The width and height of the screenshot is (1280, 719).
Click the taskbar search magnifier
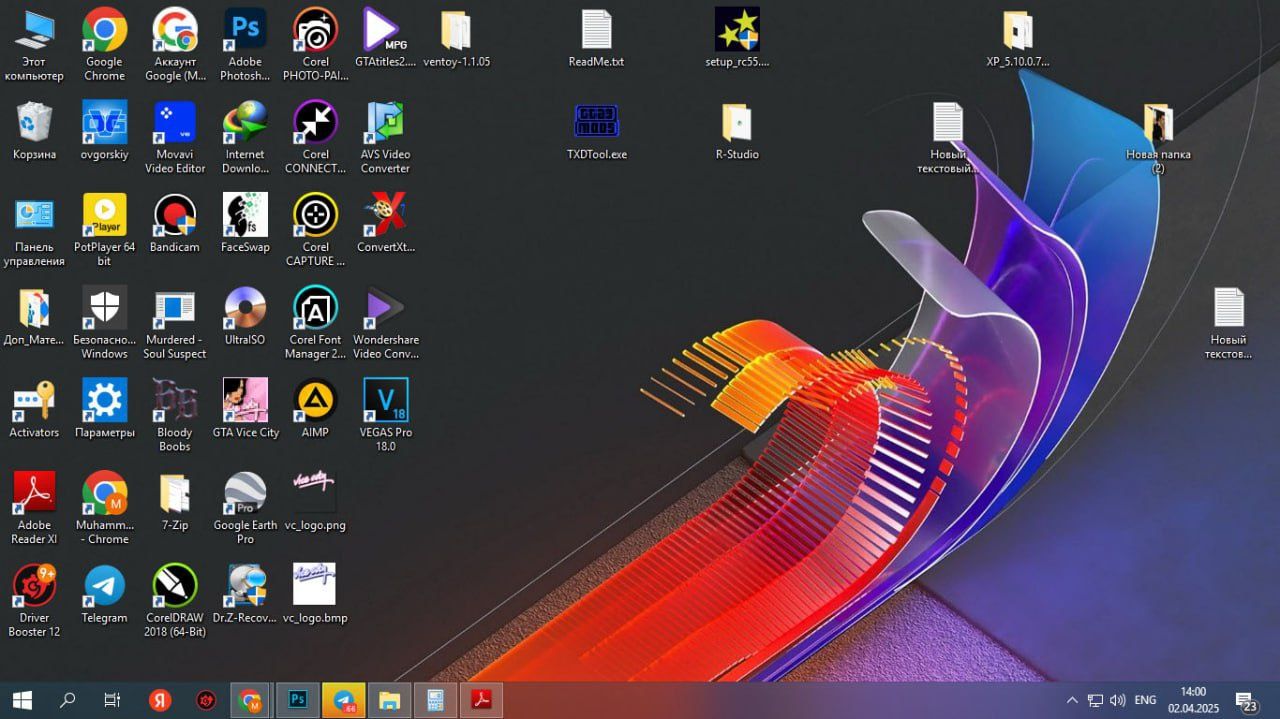click(68, 700)
